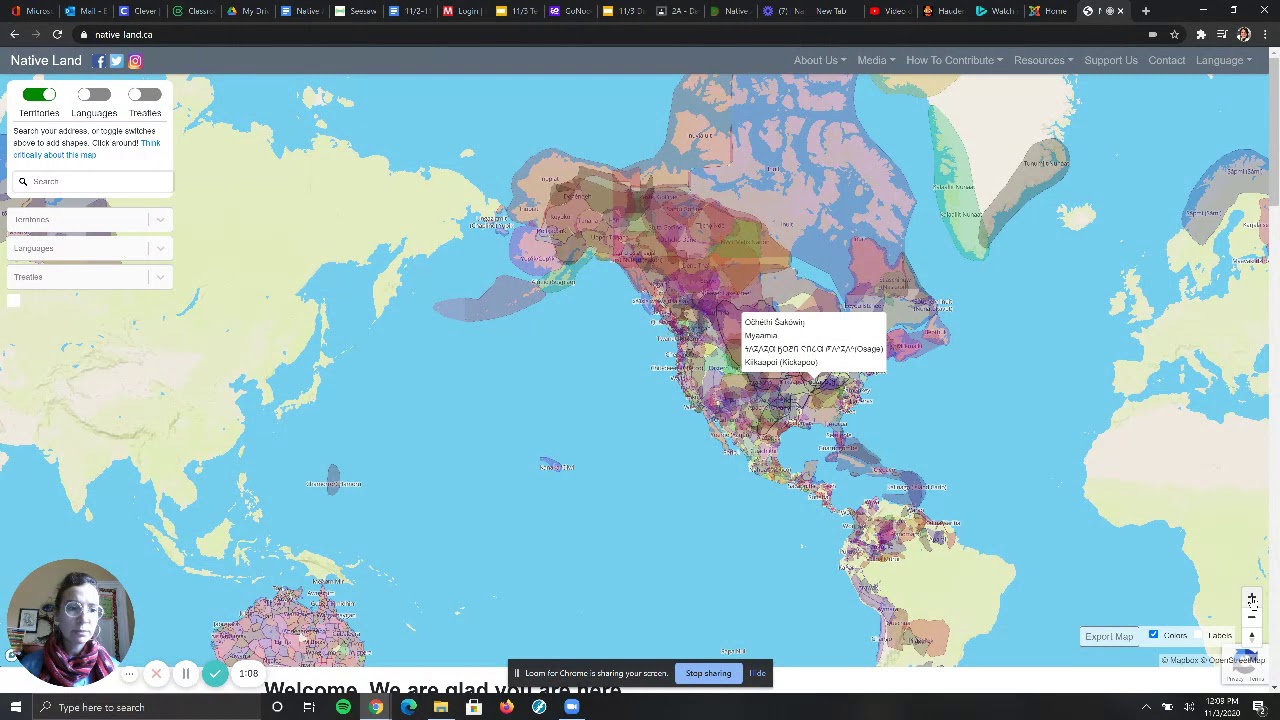Open Chrome extensions puzzle icon
The height and width of the screenshot is (720, 1280).
[x=1201, y=35]
